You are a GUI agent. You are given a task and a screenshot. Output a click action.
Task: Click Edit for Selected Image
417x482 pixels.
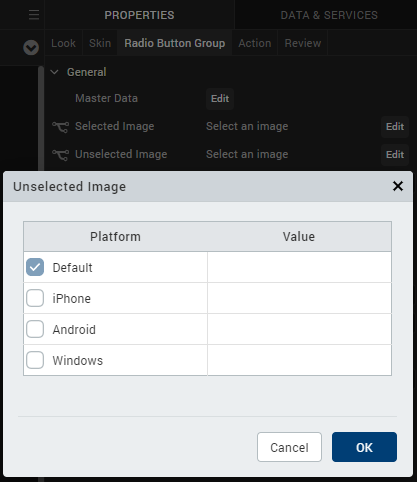395,127
